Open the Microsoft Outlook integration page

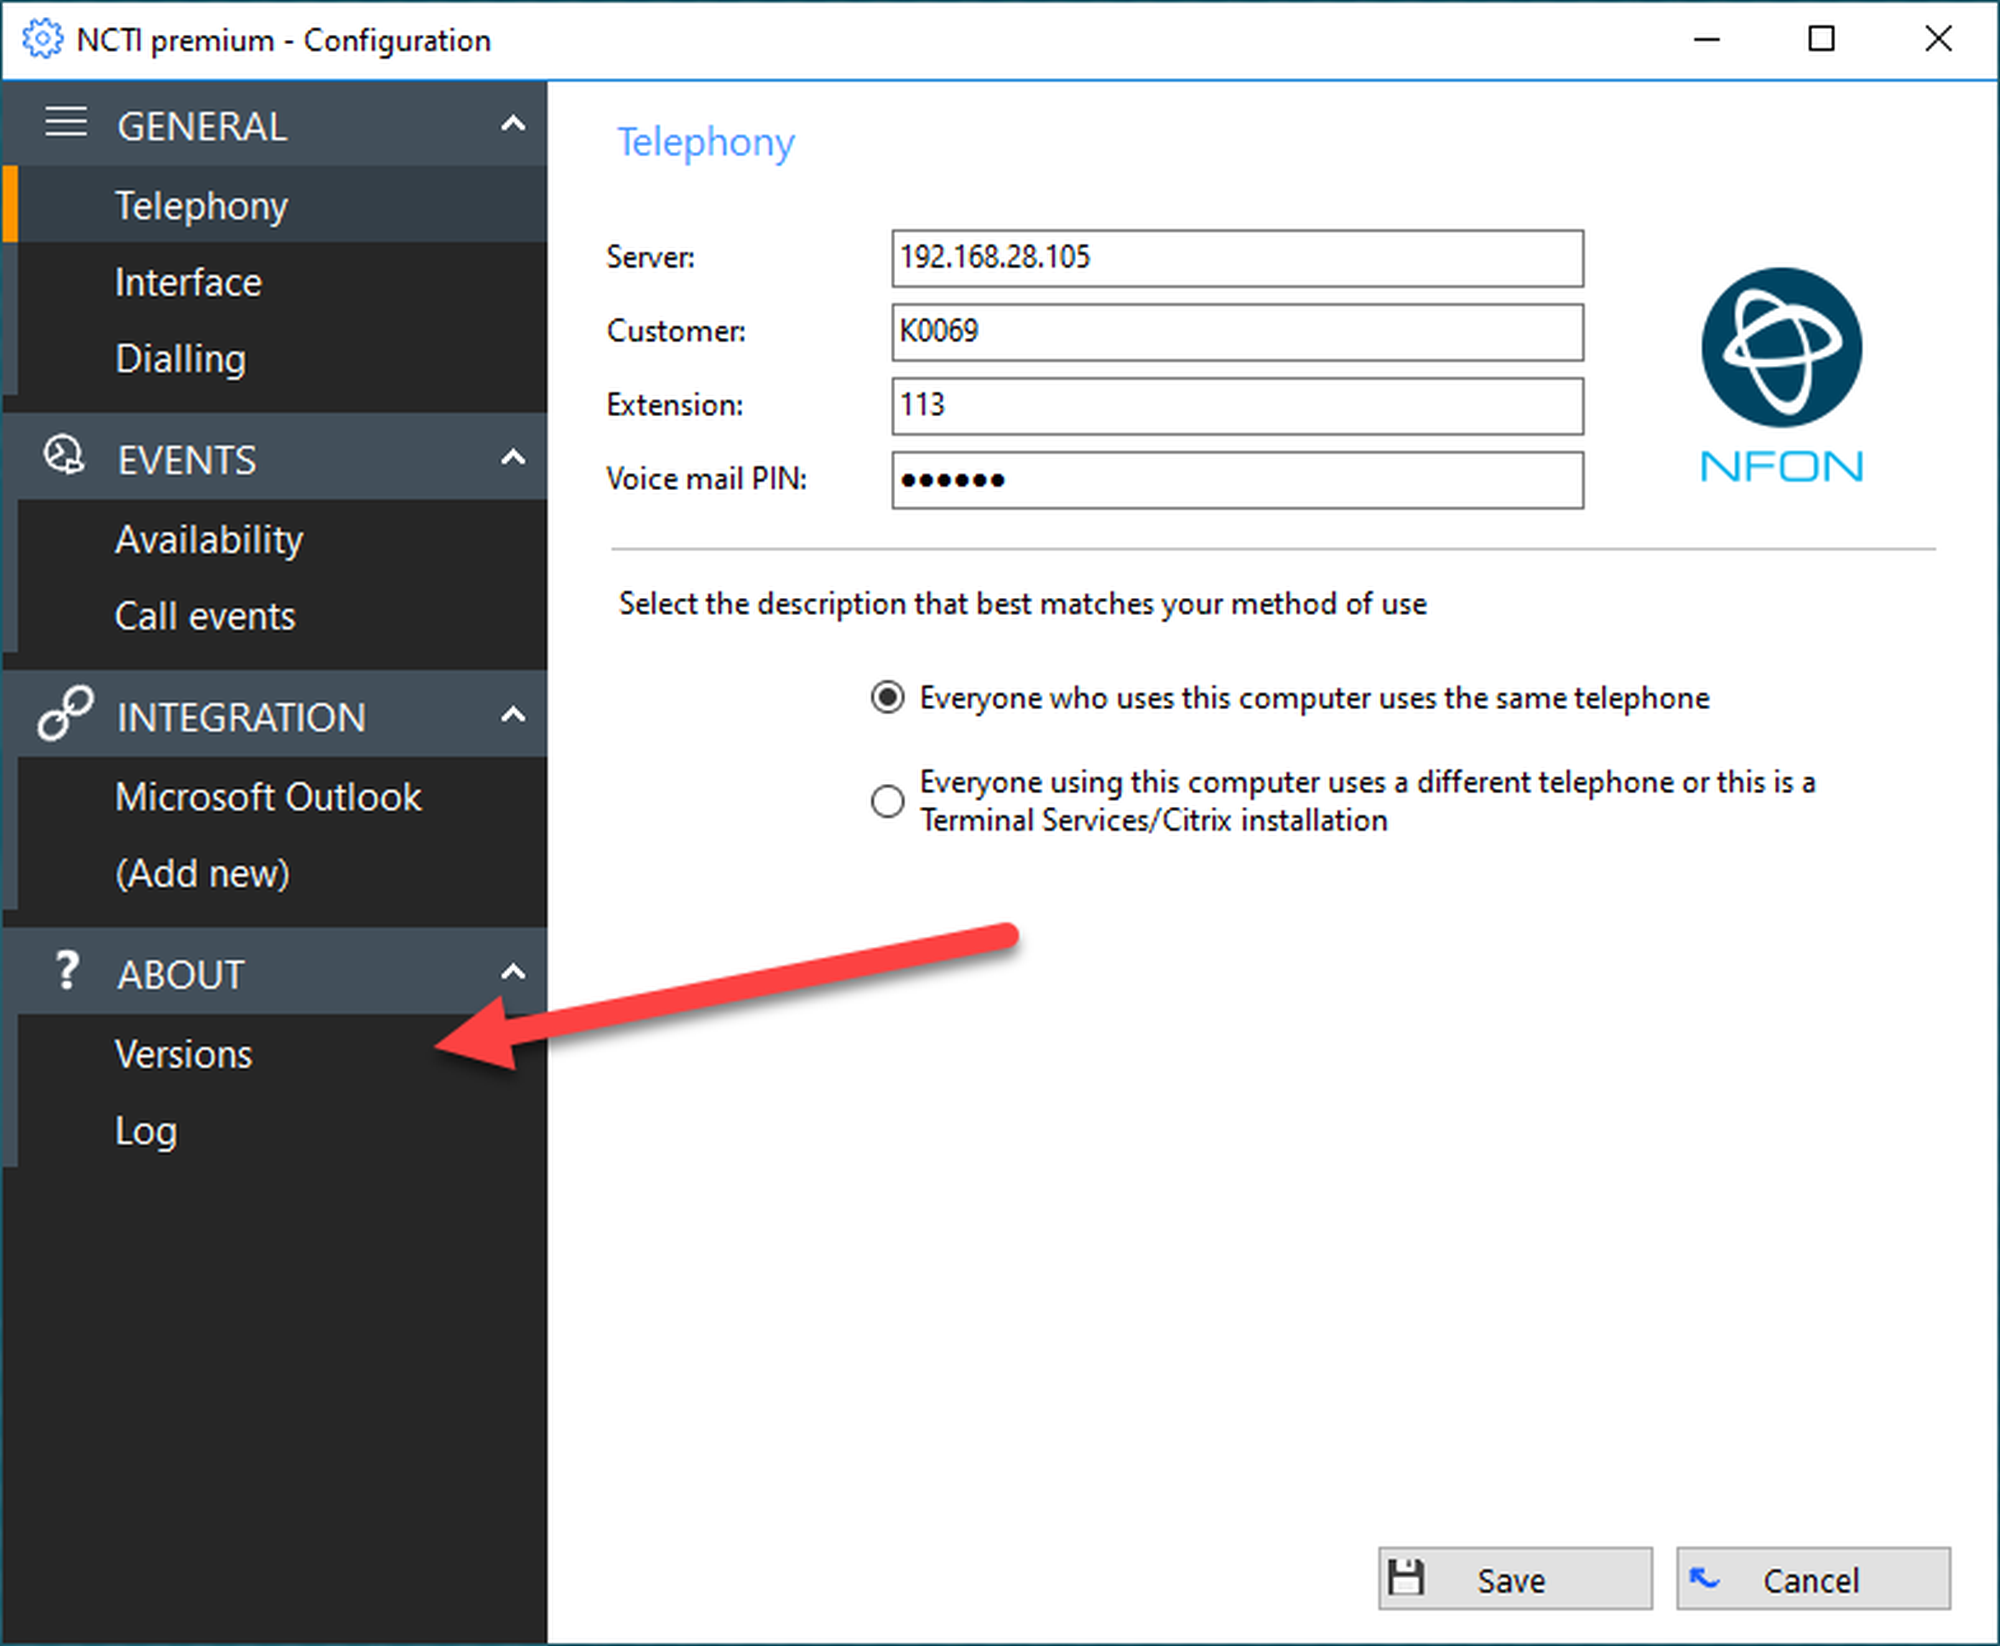coord(268,797)
